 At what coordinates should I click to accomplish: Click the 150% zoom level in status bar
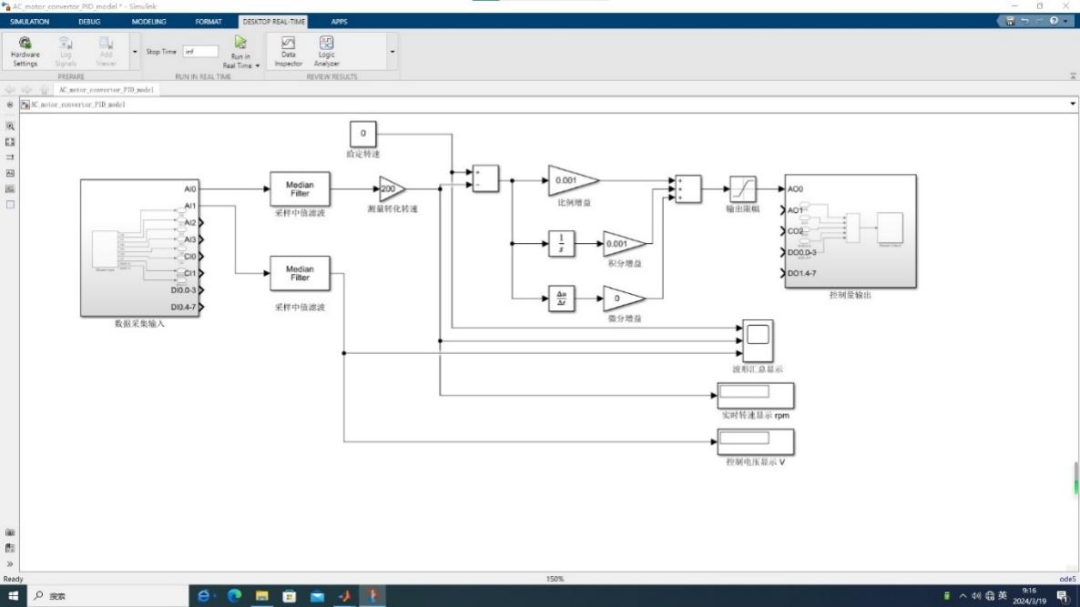click(x=554, y=579)
